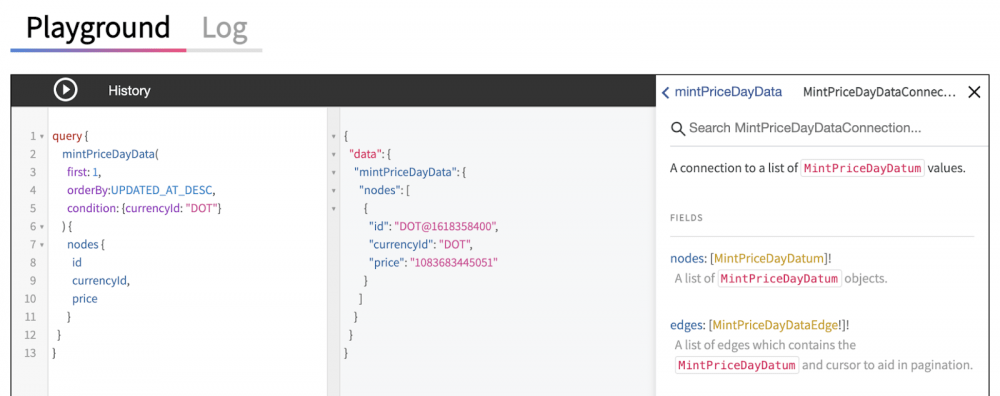1000x396 pixels.
Task: Select the Playground tab
Action: [98, 28]
